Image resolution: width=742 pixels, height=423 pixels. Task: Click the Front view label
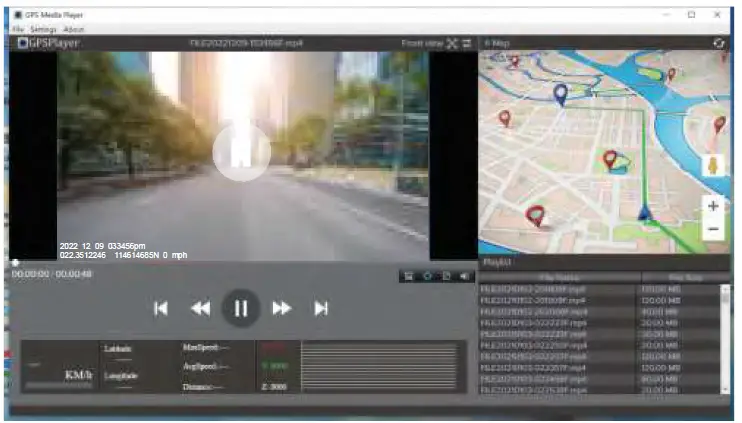tap(422, 44)
